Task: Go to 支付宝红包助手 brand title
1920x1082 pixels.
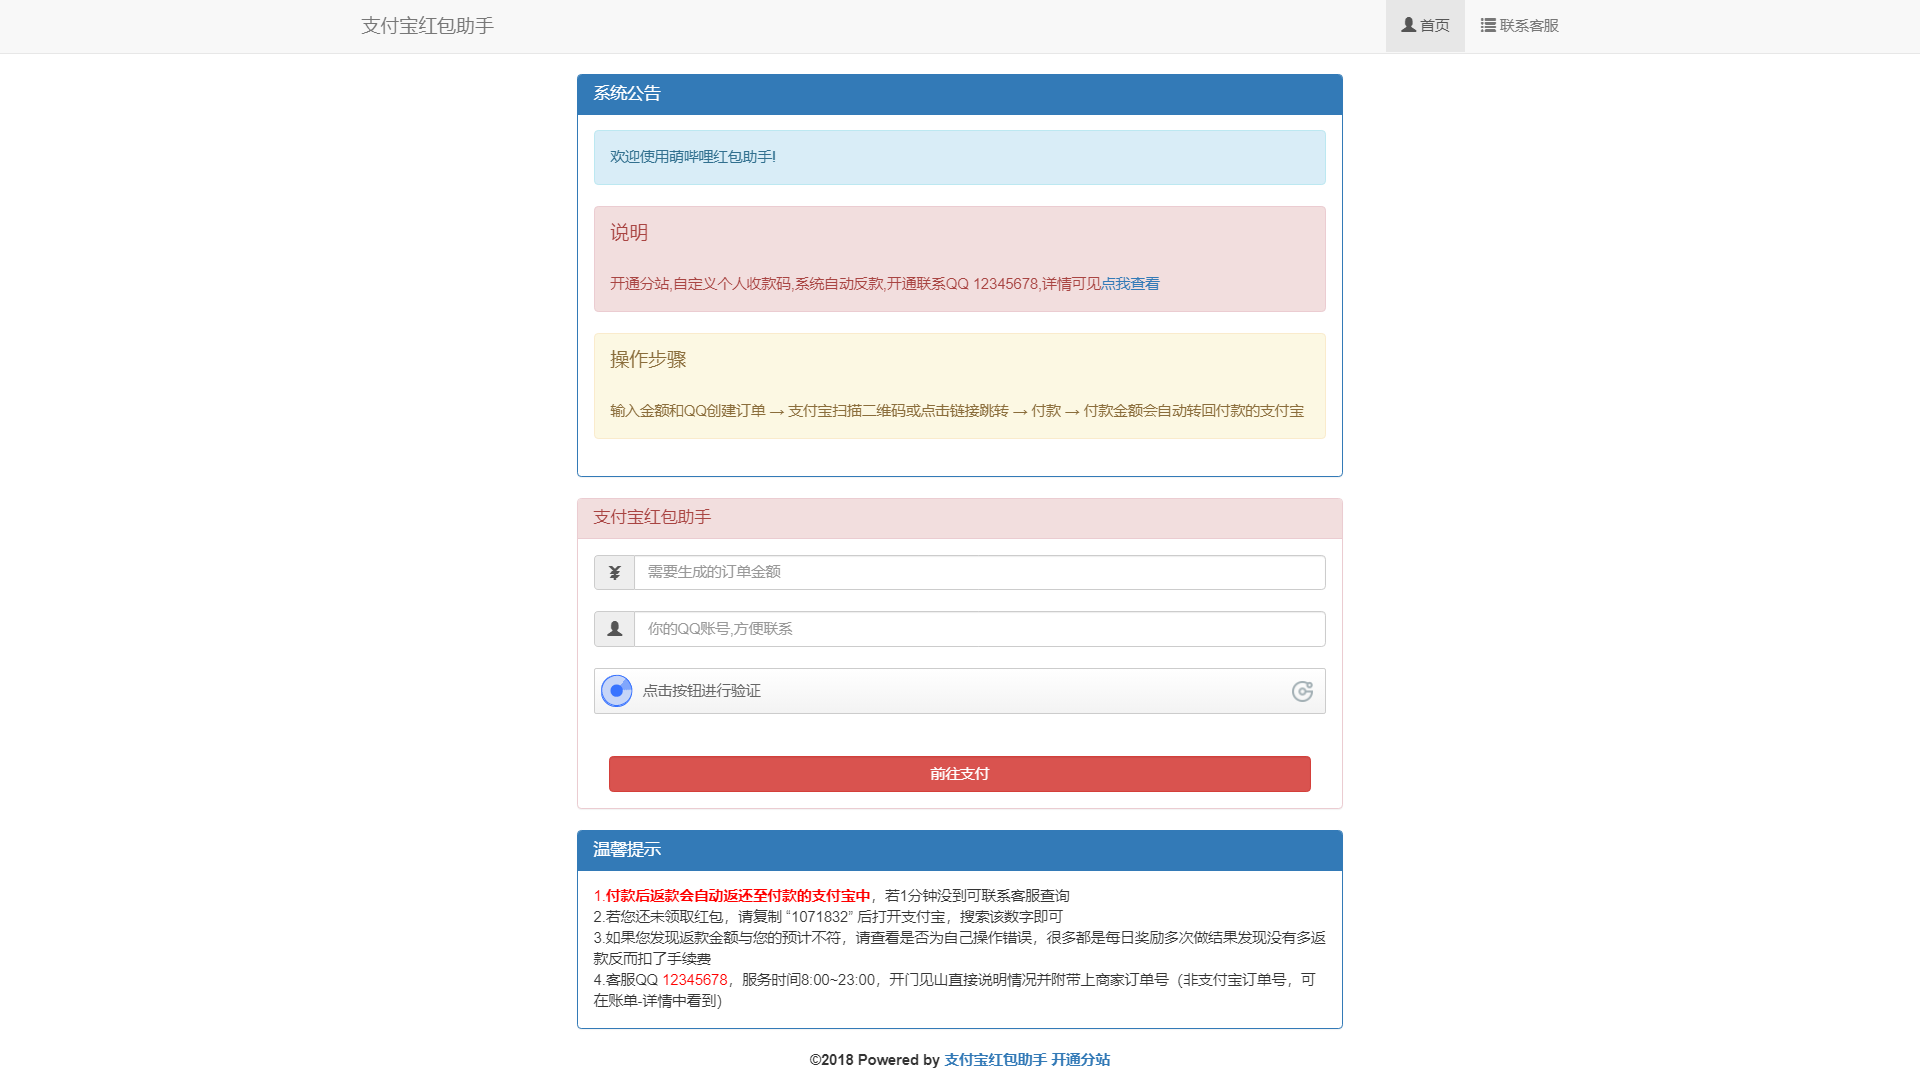Action: point(427,26)
